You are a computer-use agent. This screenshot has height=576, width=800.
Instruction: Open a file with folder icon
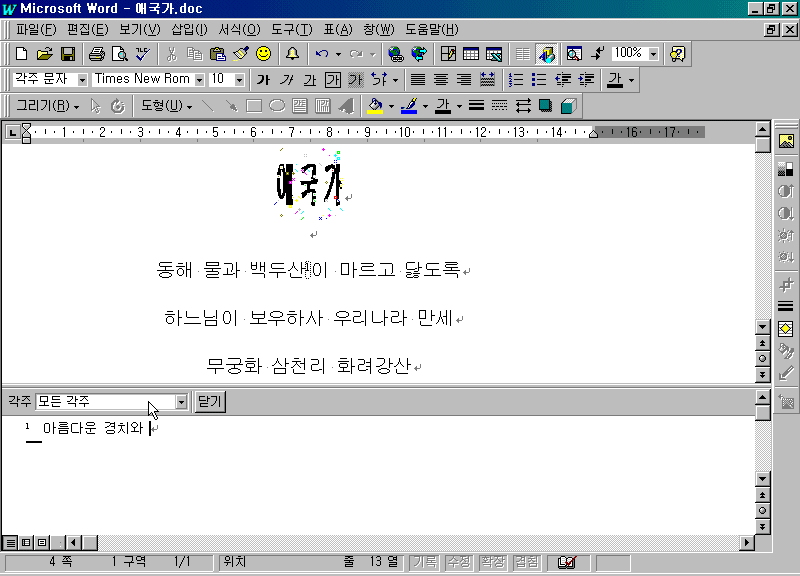click(44, 54)
